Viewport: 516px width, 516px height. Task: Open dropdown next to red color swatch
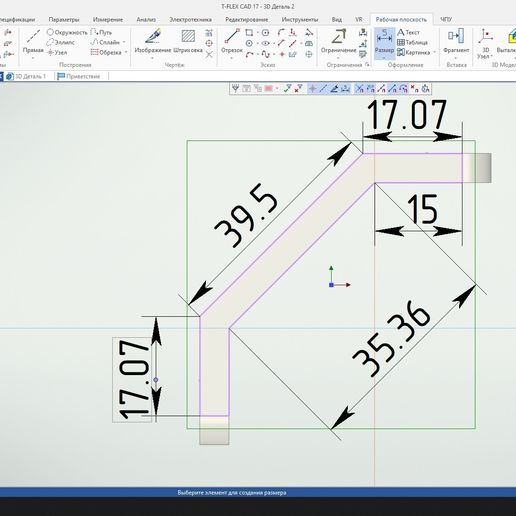[277, 89]
